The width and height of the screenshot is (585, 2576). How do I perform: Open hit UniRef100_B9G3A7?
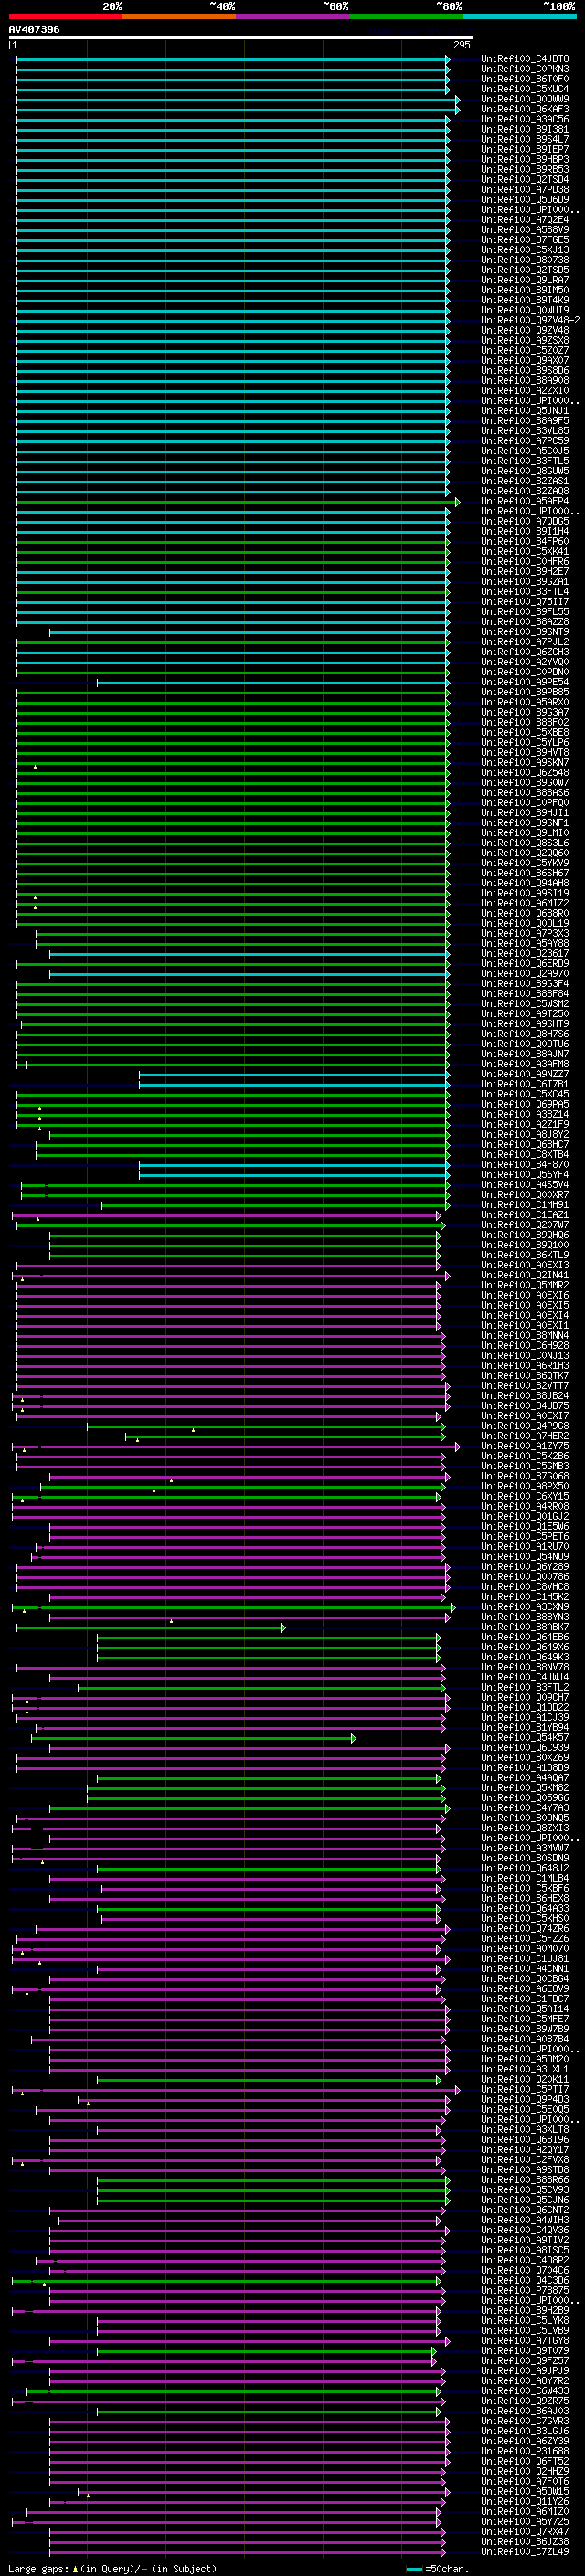[525, 712]
